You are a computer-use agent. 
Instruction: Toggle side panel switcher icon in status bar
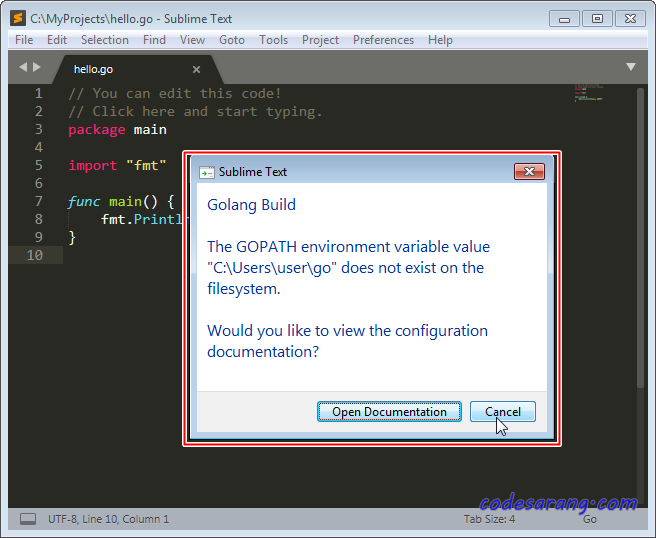pos(28,519)
